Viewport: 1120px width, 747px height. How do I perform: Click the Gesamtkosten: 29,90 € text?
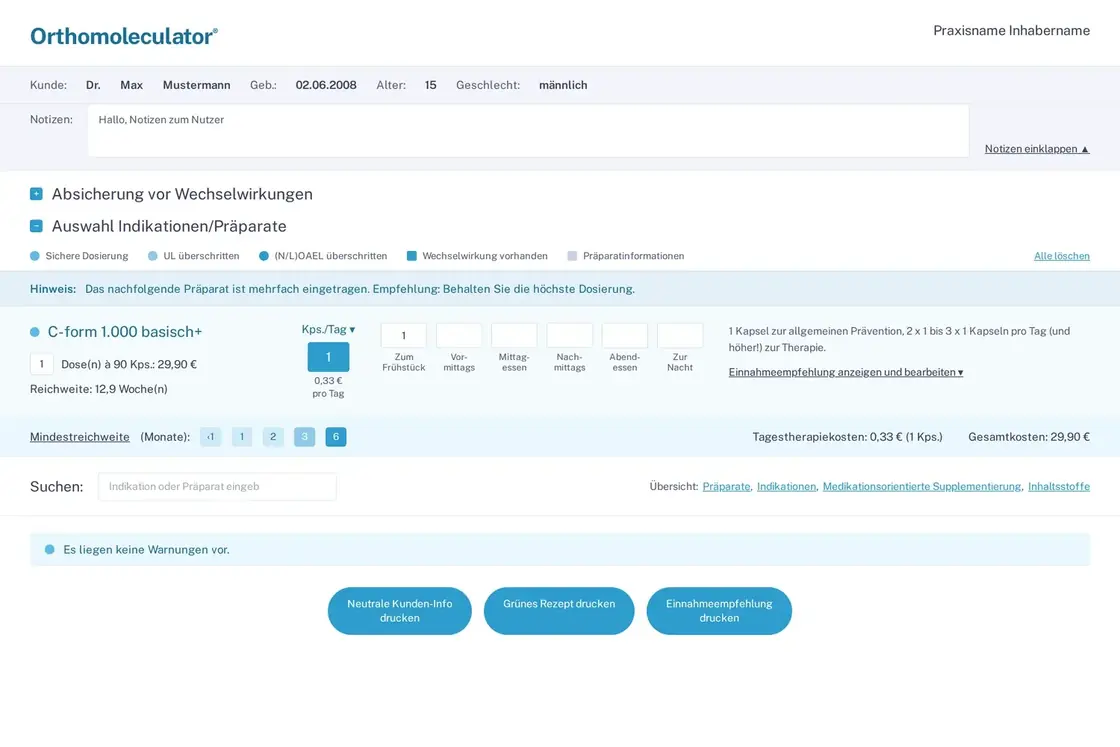coord(1029,437)
